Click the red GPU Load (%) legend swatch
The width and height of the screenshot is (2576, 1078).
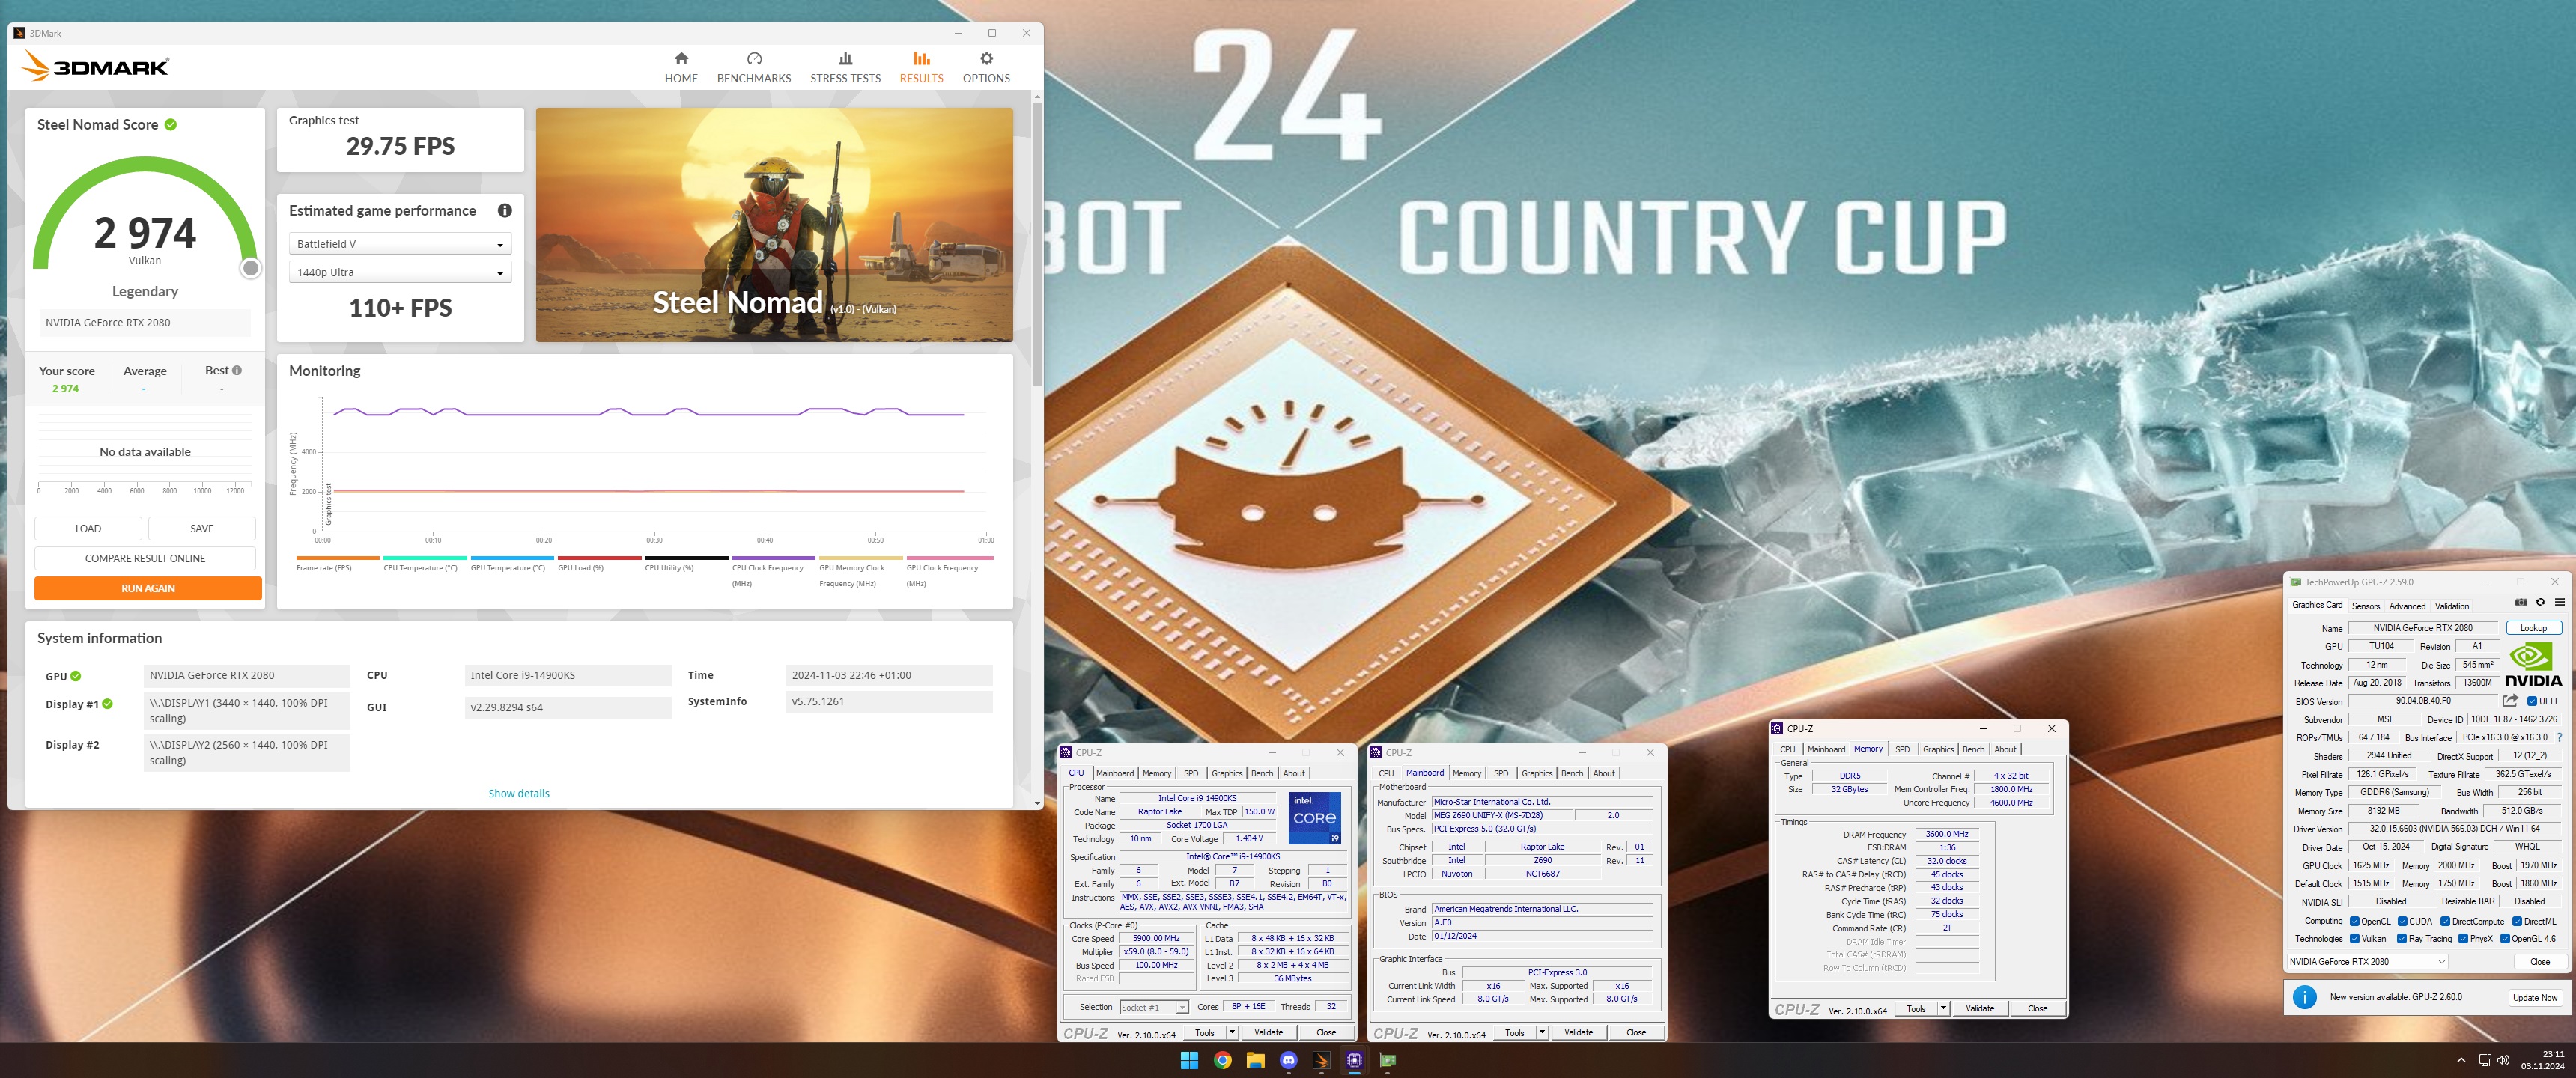(599, 558)
